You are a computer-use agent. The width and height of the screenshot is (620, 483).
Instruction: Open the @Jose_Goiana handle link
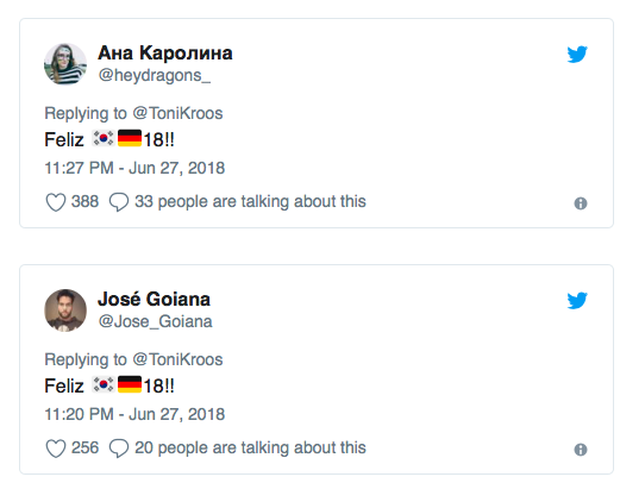154,321
